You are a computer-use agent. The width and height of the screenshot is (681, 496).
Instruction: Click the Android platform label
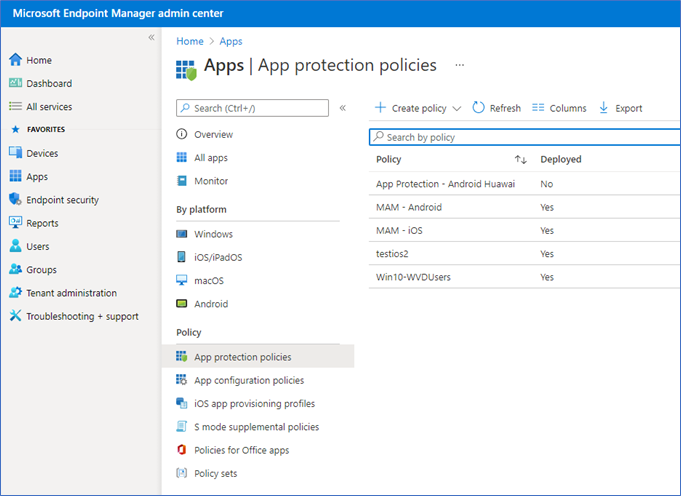coord(211,304)
